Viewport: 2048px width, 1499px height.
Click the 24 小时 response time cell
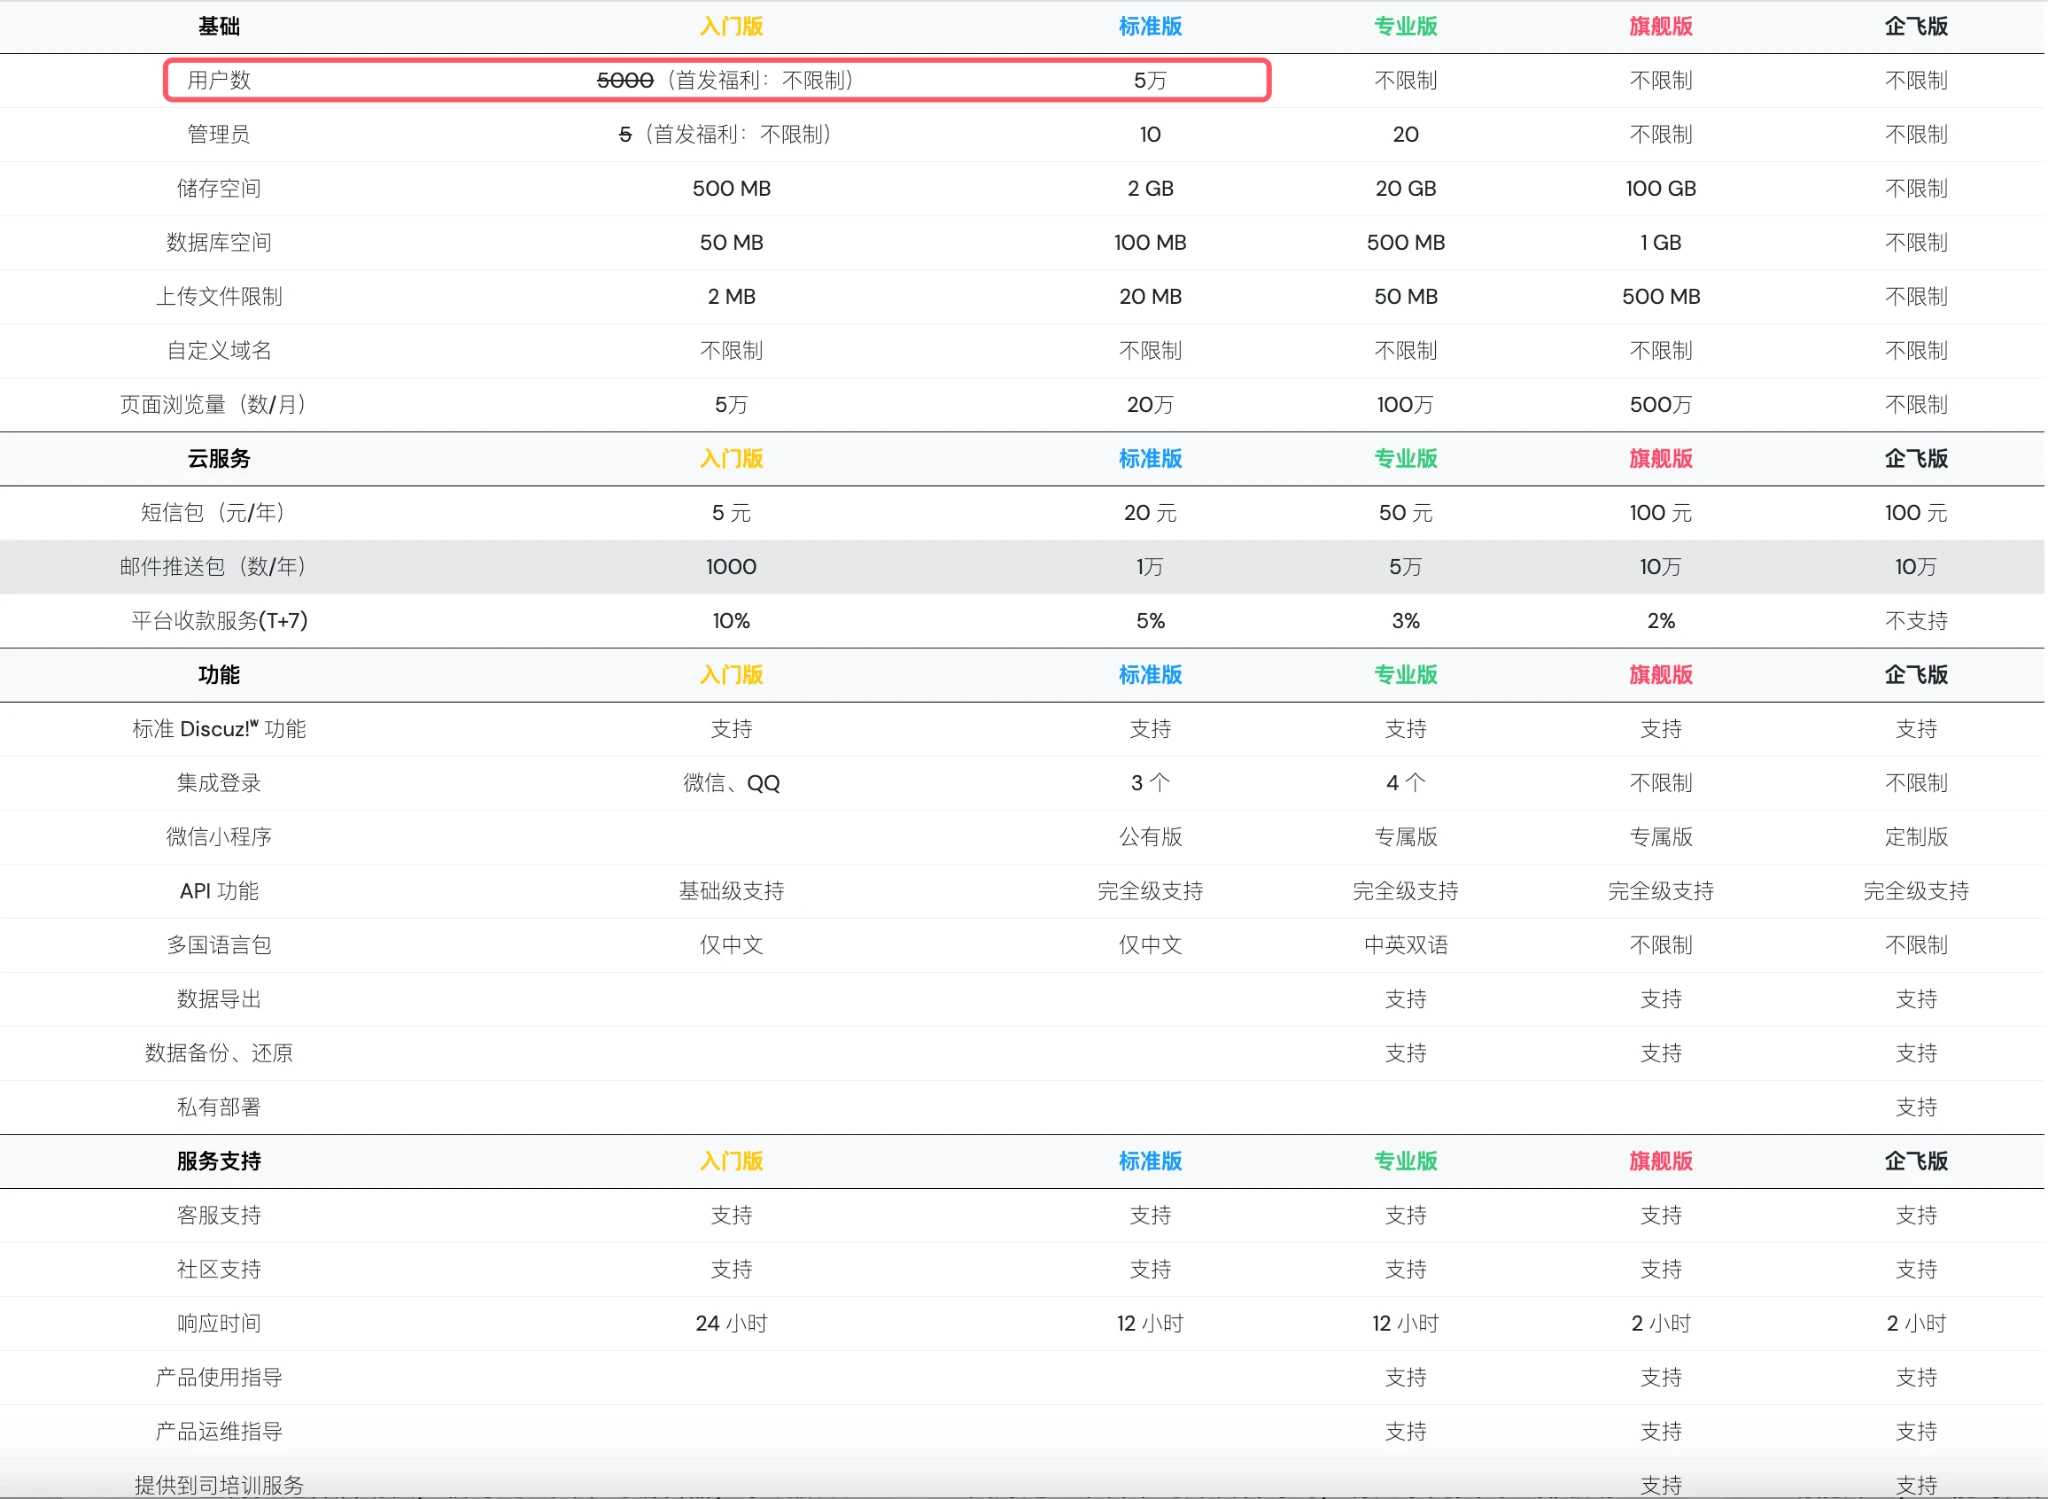pos(731,1323)
